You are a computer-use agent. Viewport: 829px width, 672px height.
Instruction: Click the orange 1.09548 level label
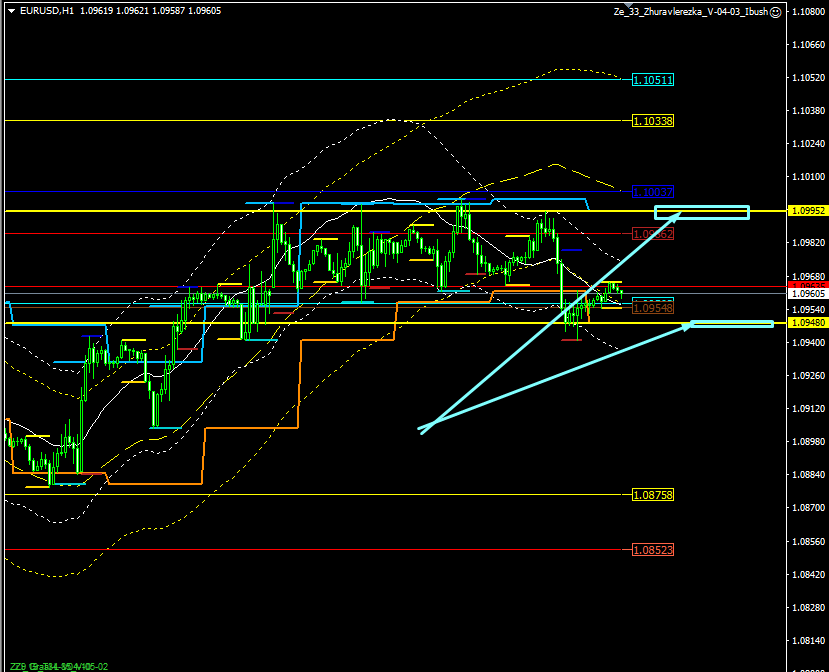[x=653, y=309]
